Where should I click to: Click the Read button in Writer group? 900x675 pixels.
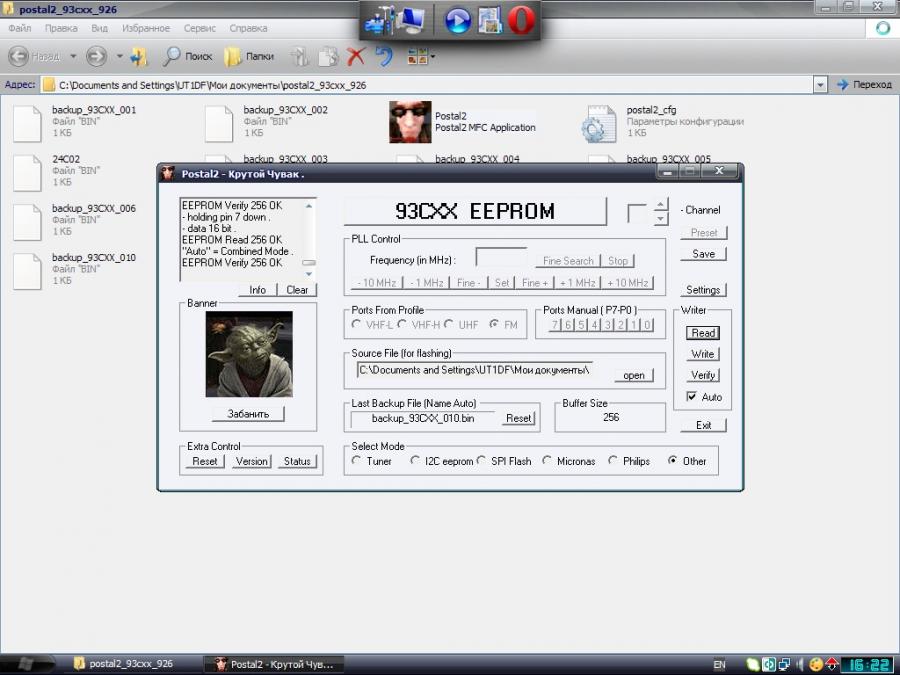point(703,333)
